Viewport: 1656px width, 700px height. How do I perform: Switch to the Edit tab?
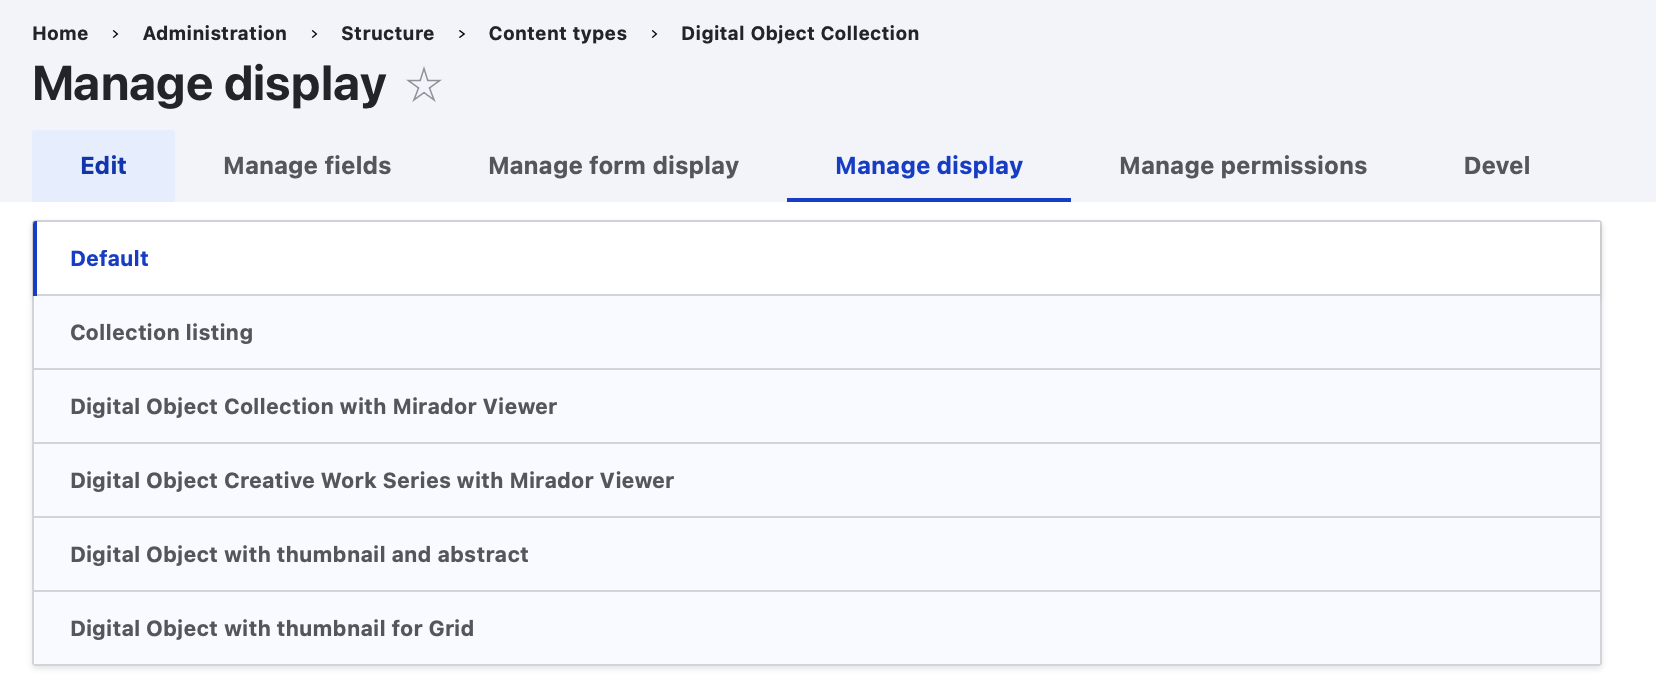(103, 166)
